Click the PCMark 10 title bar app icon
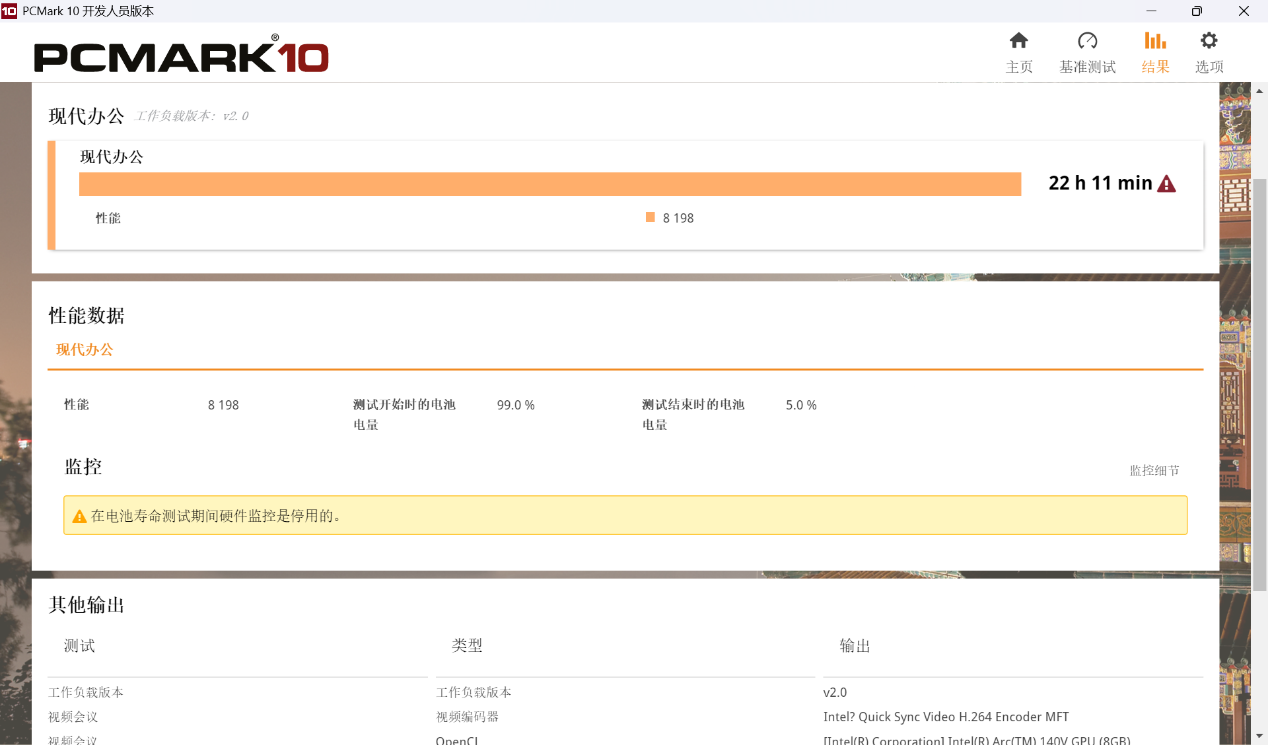Viewport: 1268px width, 745px height. pyautogui.click(x=11, y=11)
